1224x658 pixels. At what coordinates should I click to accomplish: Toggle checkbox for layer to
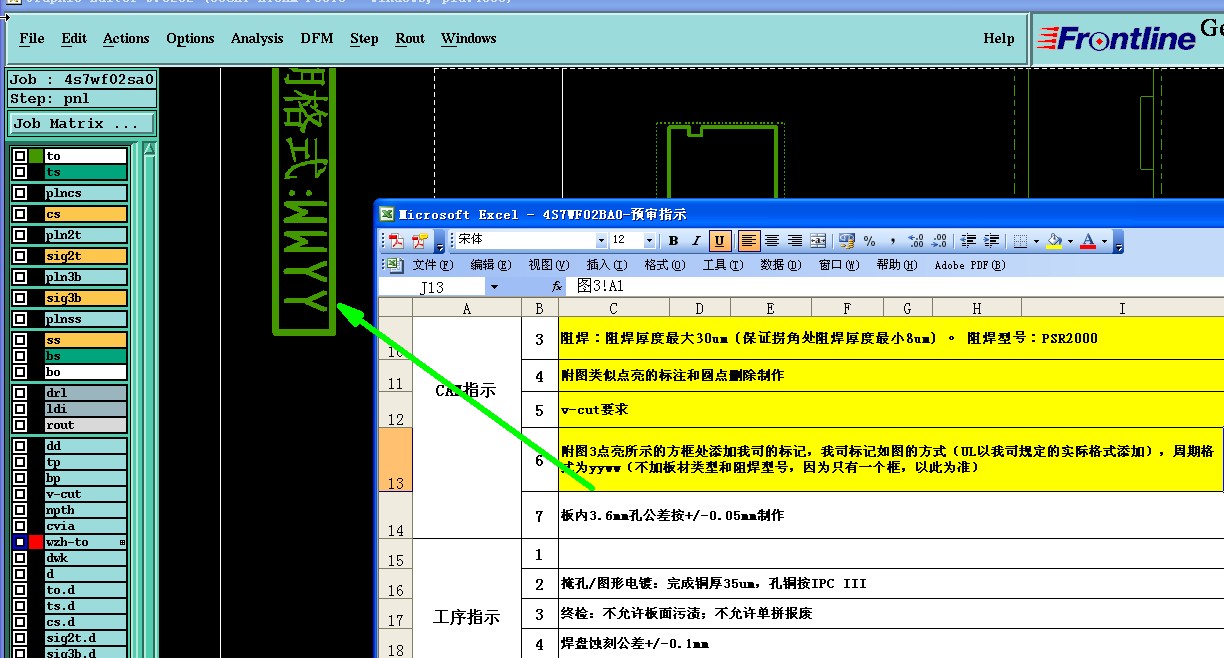click(20, 156)
